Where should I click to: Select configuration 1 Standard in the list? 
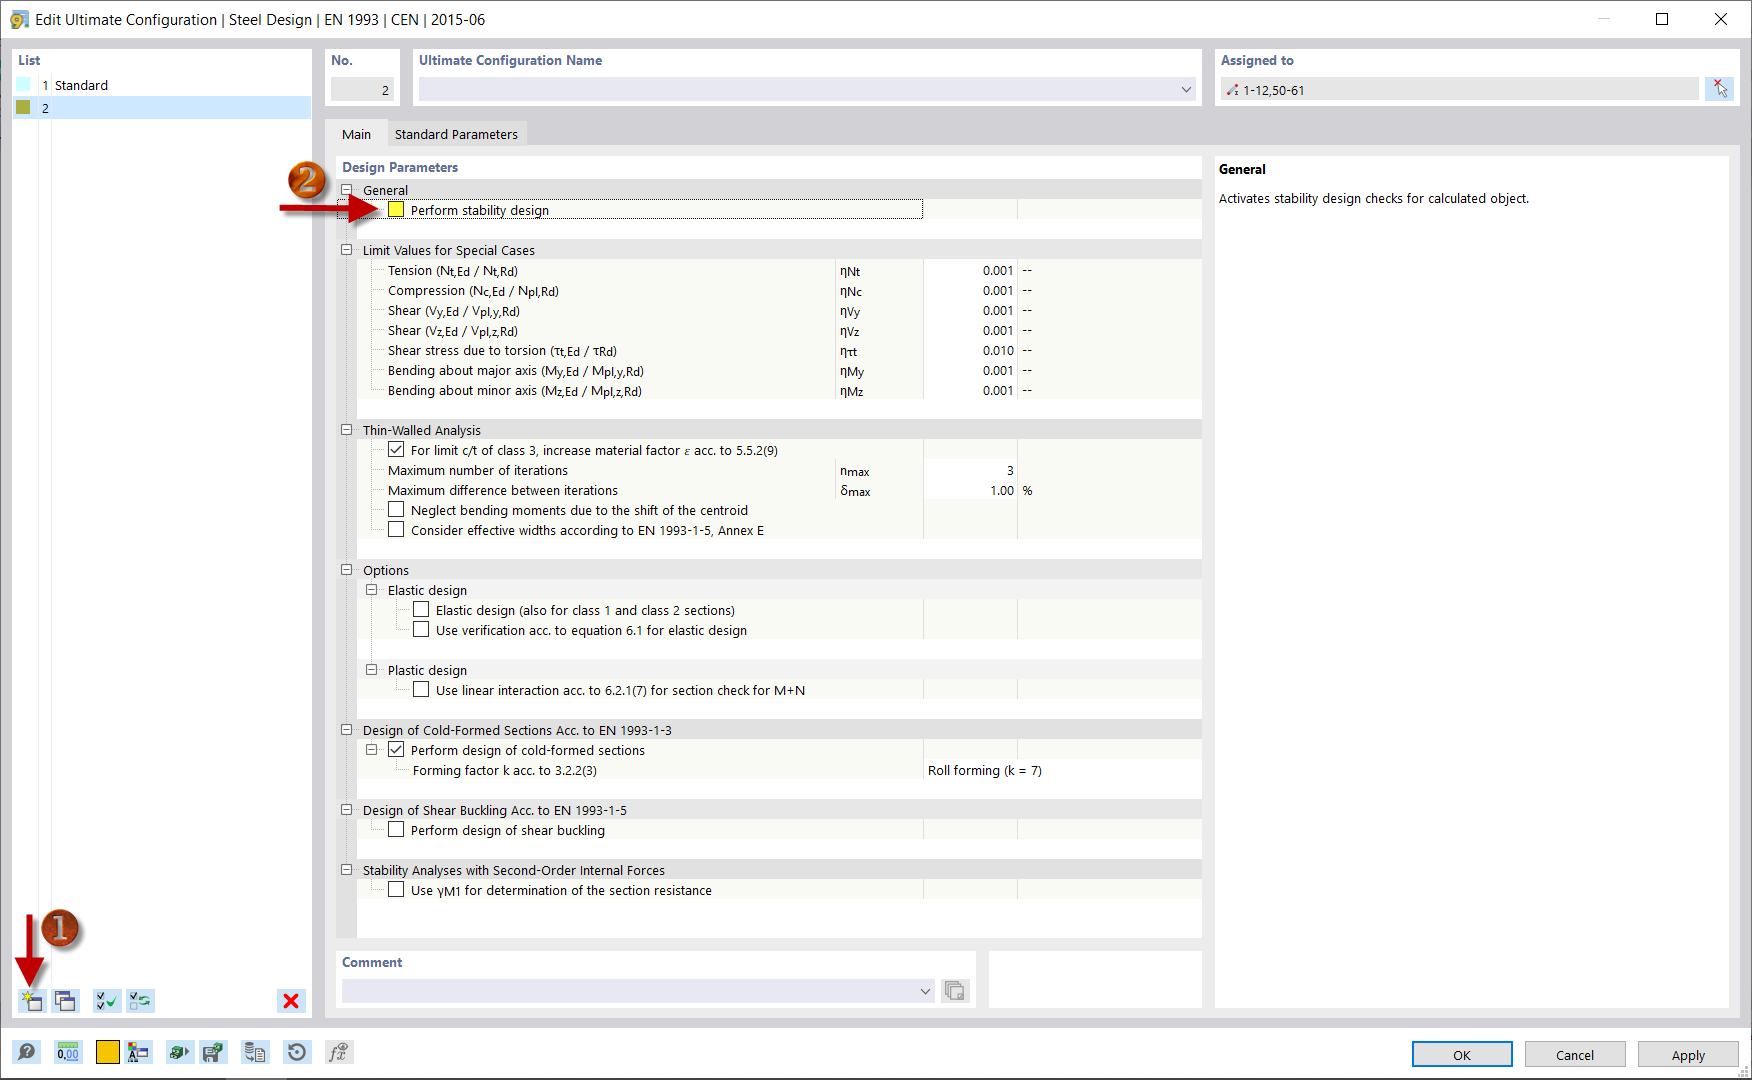[82, 85]
